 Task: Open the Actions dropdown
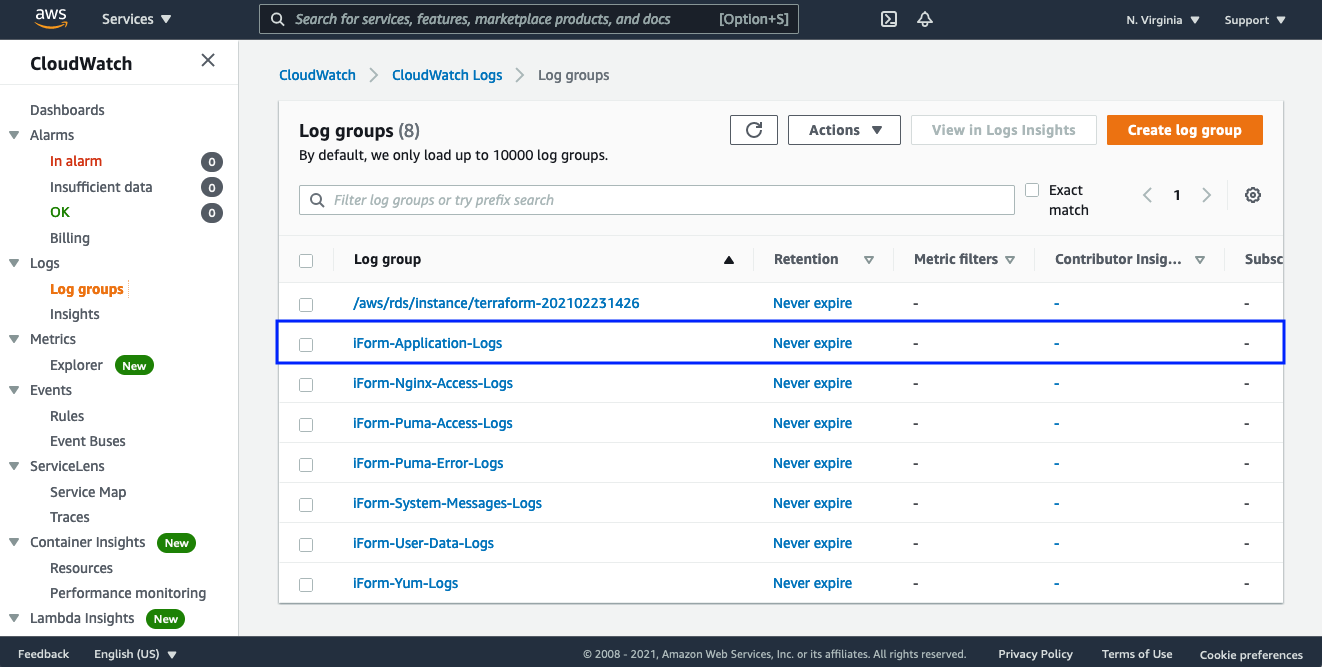coord(844,130)
